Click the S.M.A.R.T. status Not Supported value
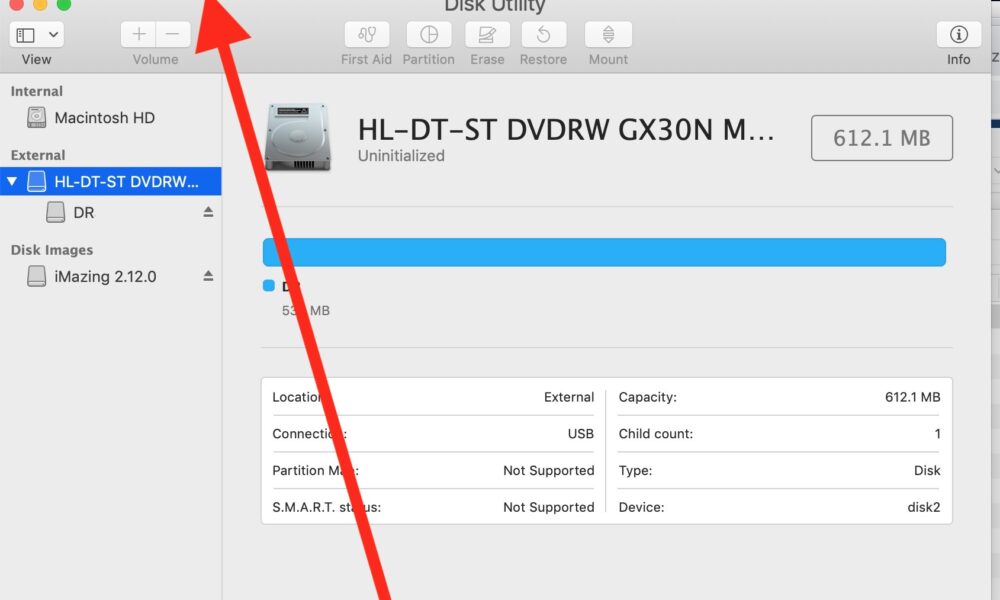The width and height of the screenshot is (1000, 600). [548, 508]
